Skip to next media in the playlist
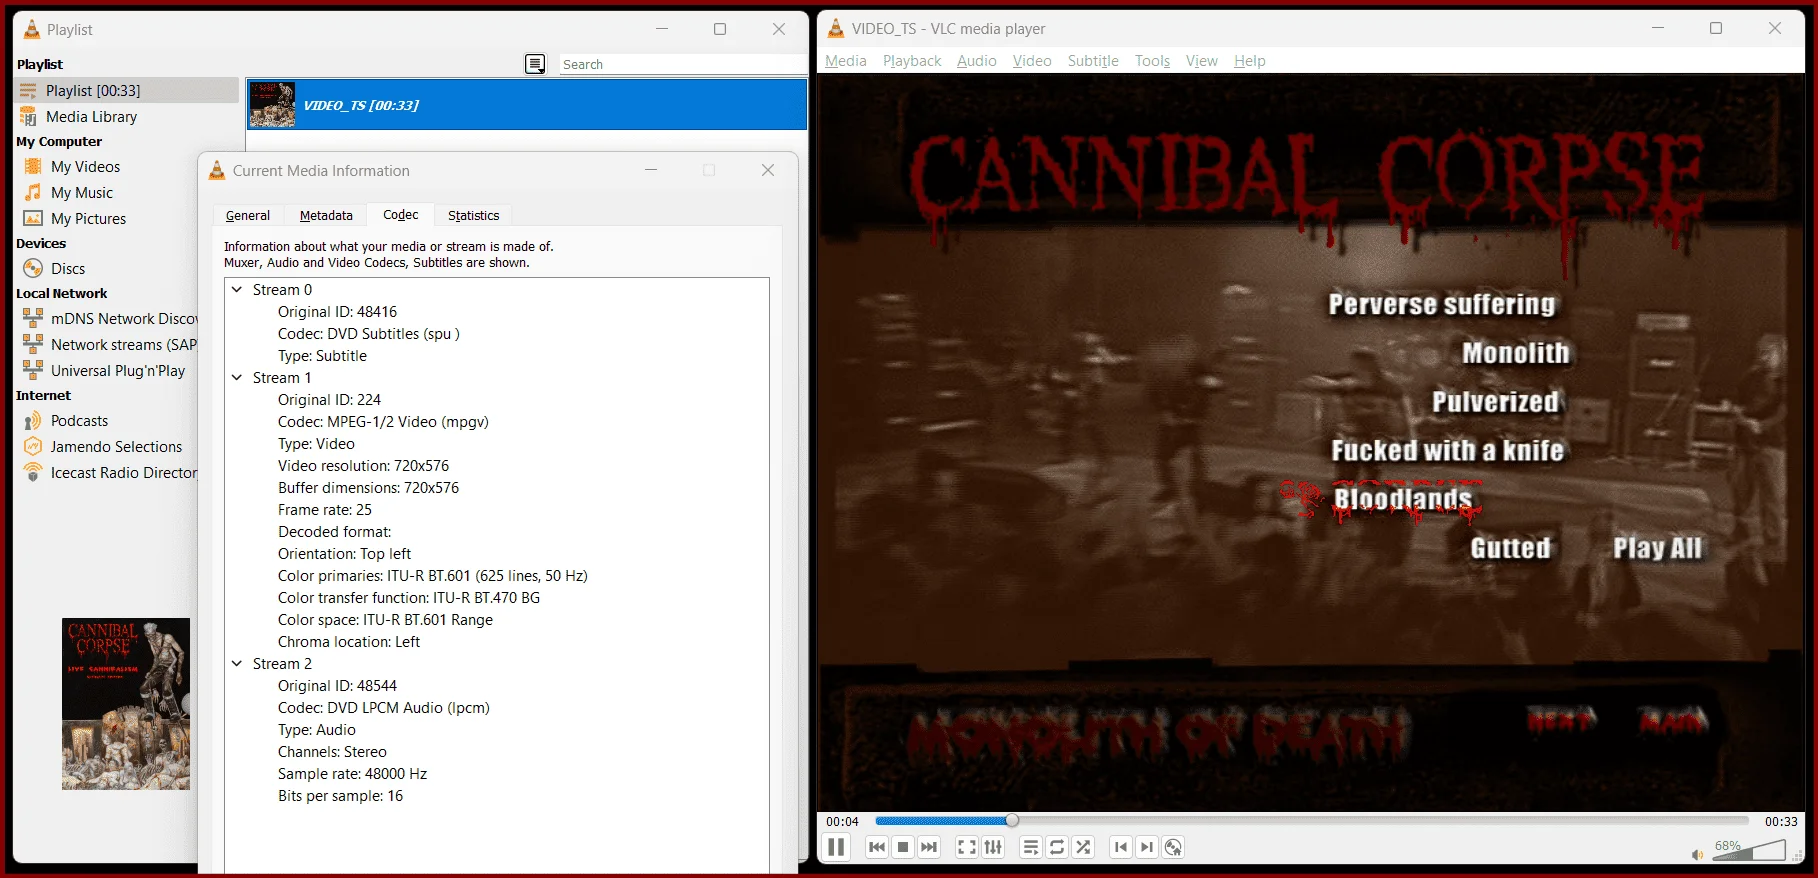1818x878 pixels. click(x=929, y=847)
